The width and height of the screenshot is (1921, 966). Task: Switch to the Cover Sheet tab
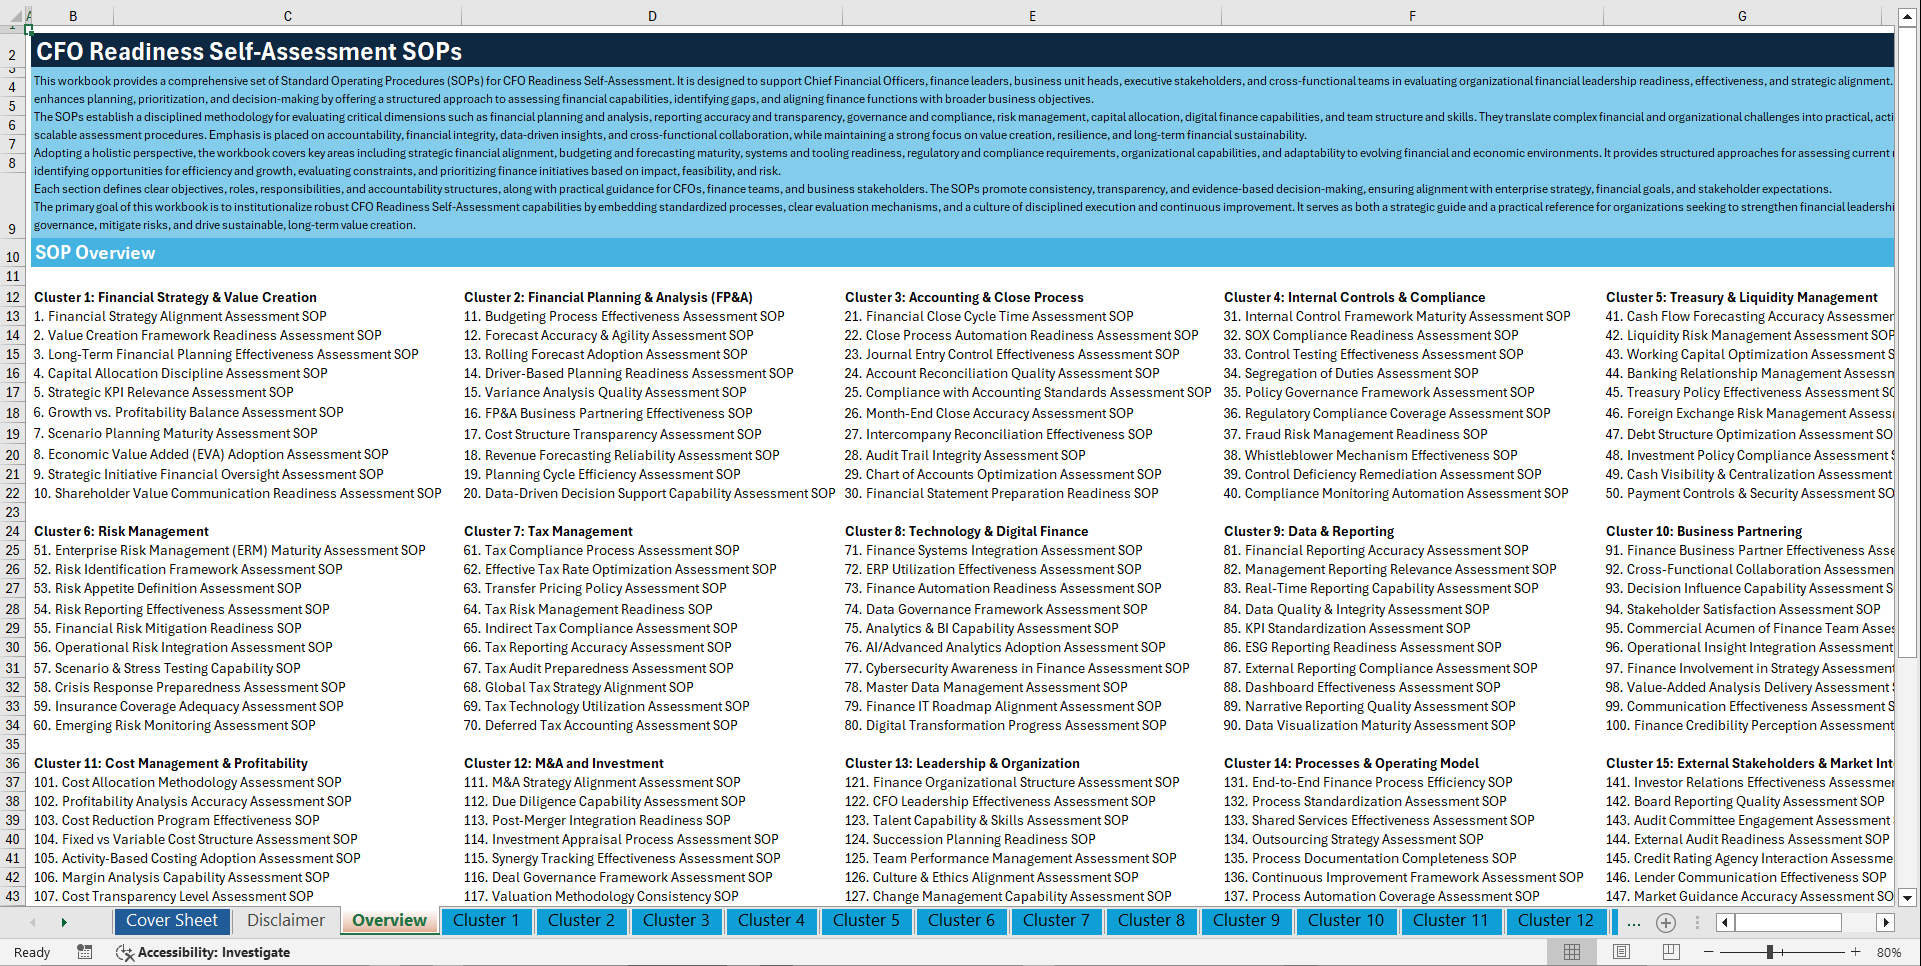(x=172, y=921)
